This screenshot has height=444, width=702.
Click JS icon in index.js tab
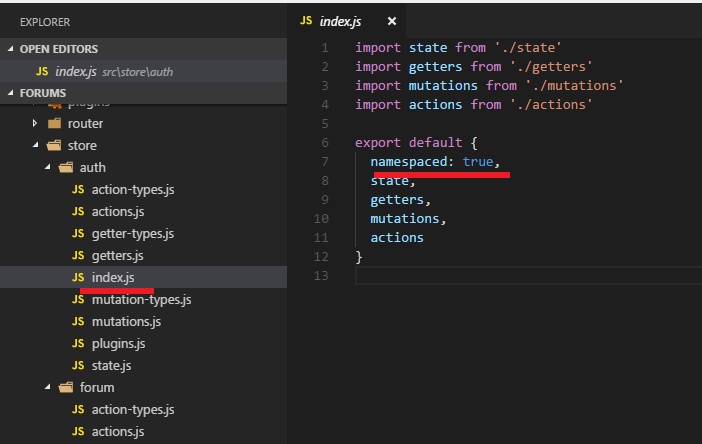306,21
